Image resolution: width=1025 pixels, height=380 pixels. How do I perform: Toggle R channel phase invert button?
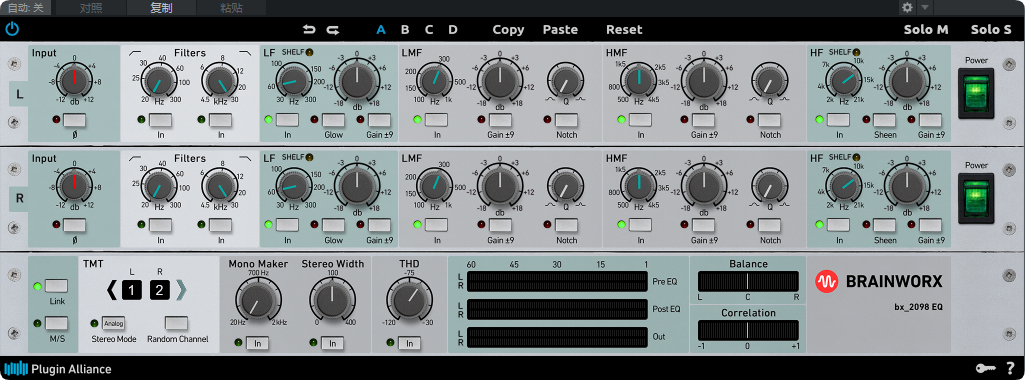[x=75, y=226]
